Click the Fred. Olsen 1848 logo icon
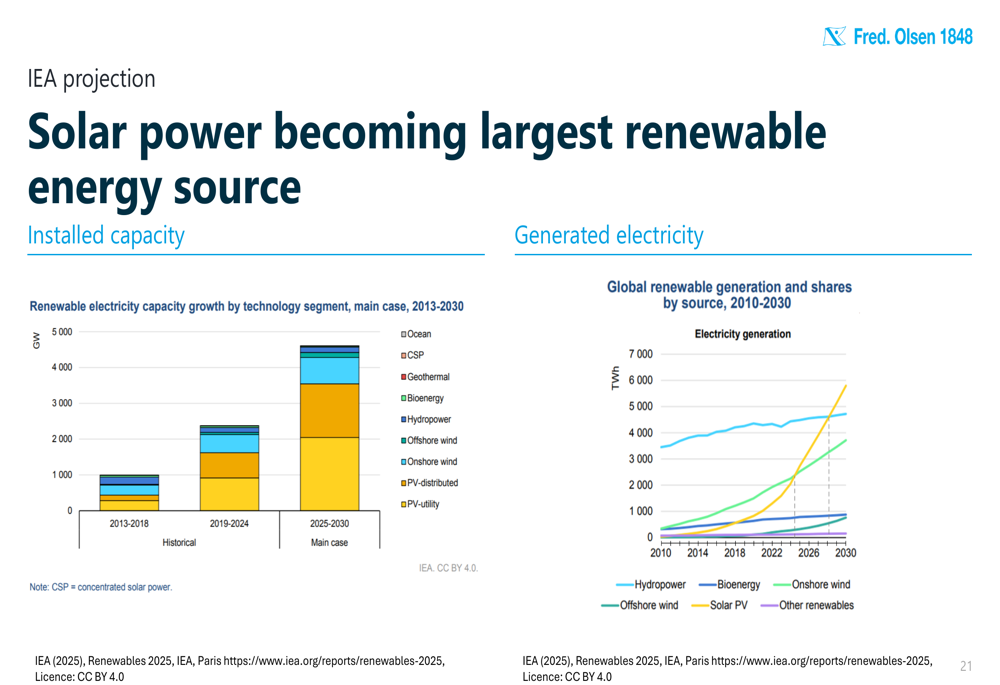 [834, 37]
